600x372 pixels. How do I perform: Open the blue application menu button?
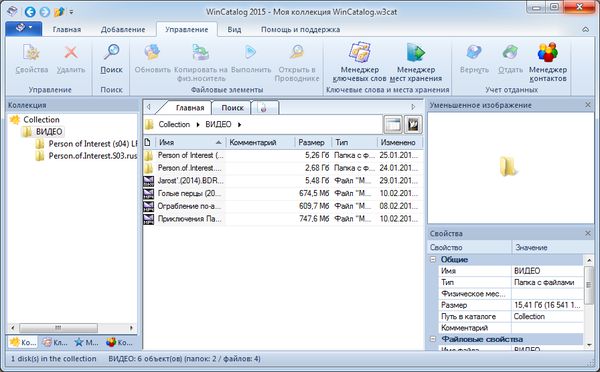click(24, 28)
